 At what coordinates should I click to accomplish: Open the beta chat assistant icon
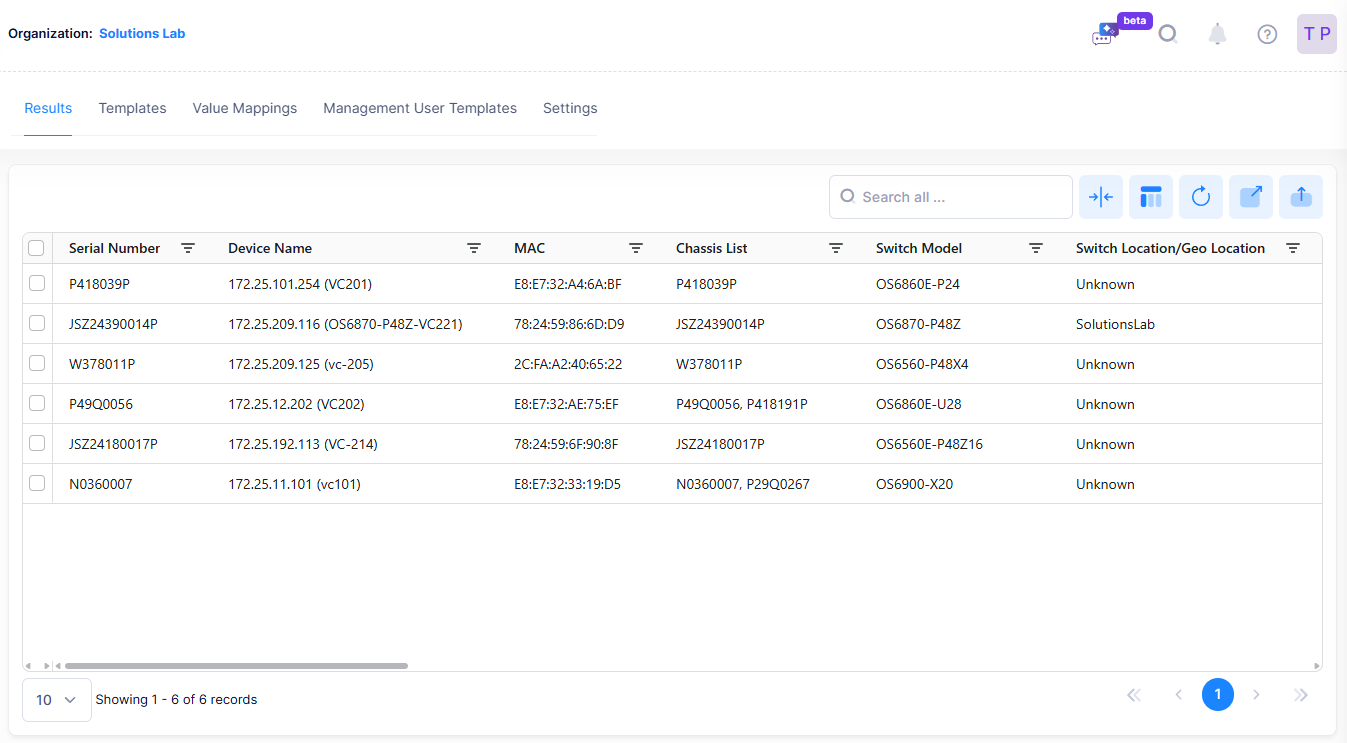[1103, 36]
